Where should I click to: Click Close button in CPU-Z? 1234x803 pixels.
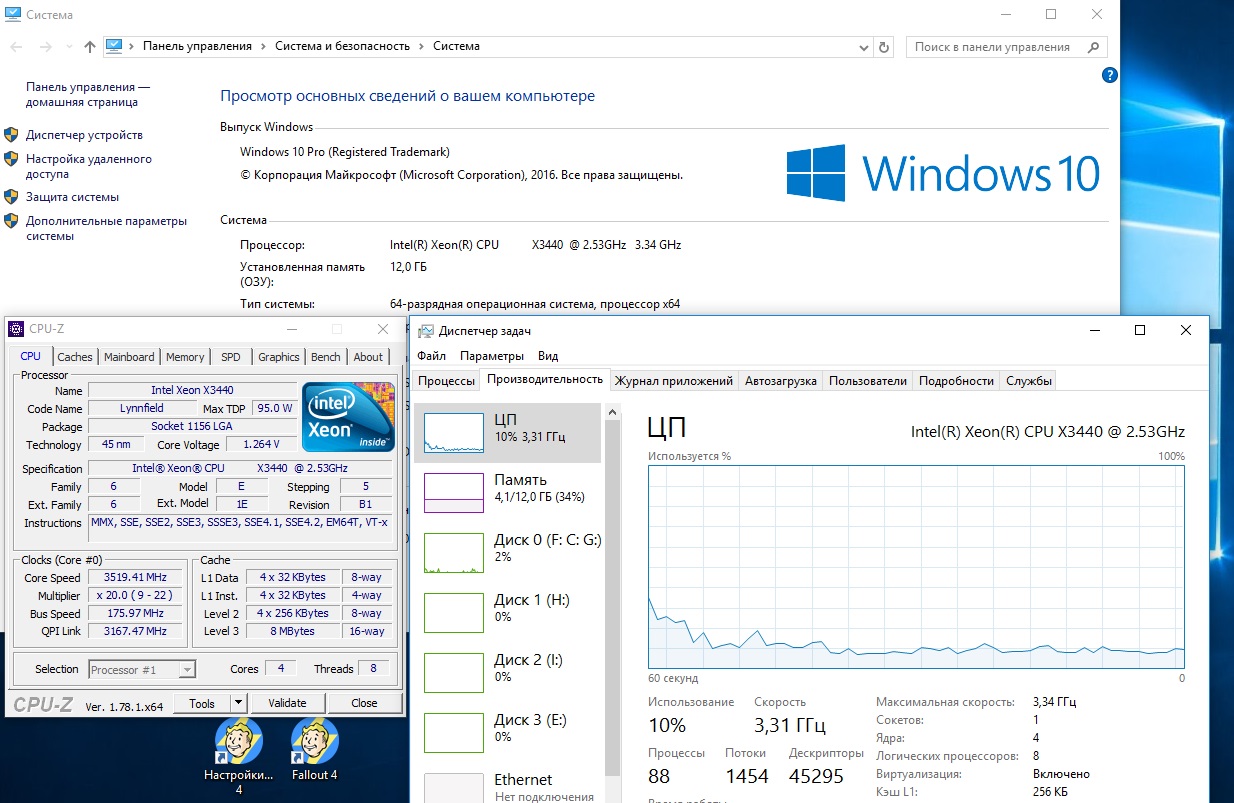point(364,703)
